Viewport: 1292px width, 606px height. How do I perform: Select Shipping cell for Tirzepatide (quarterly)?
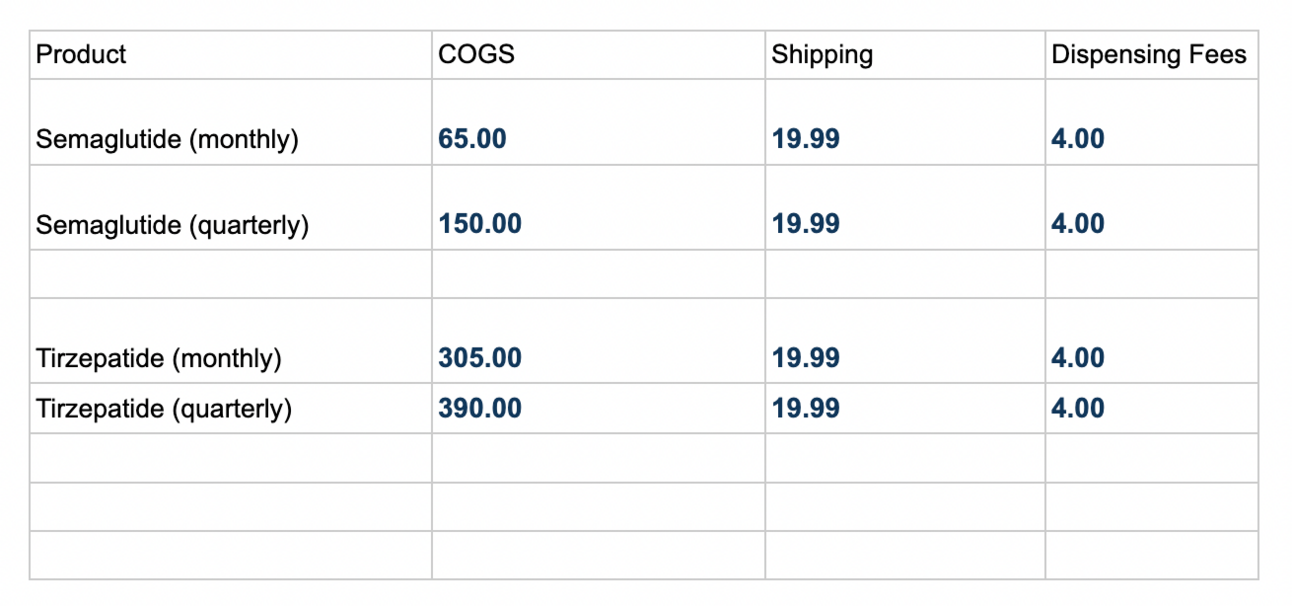pyautogui.click(x=806, y=408)
